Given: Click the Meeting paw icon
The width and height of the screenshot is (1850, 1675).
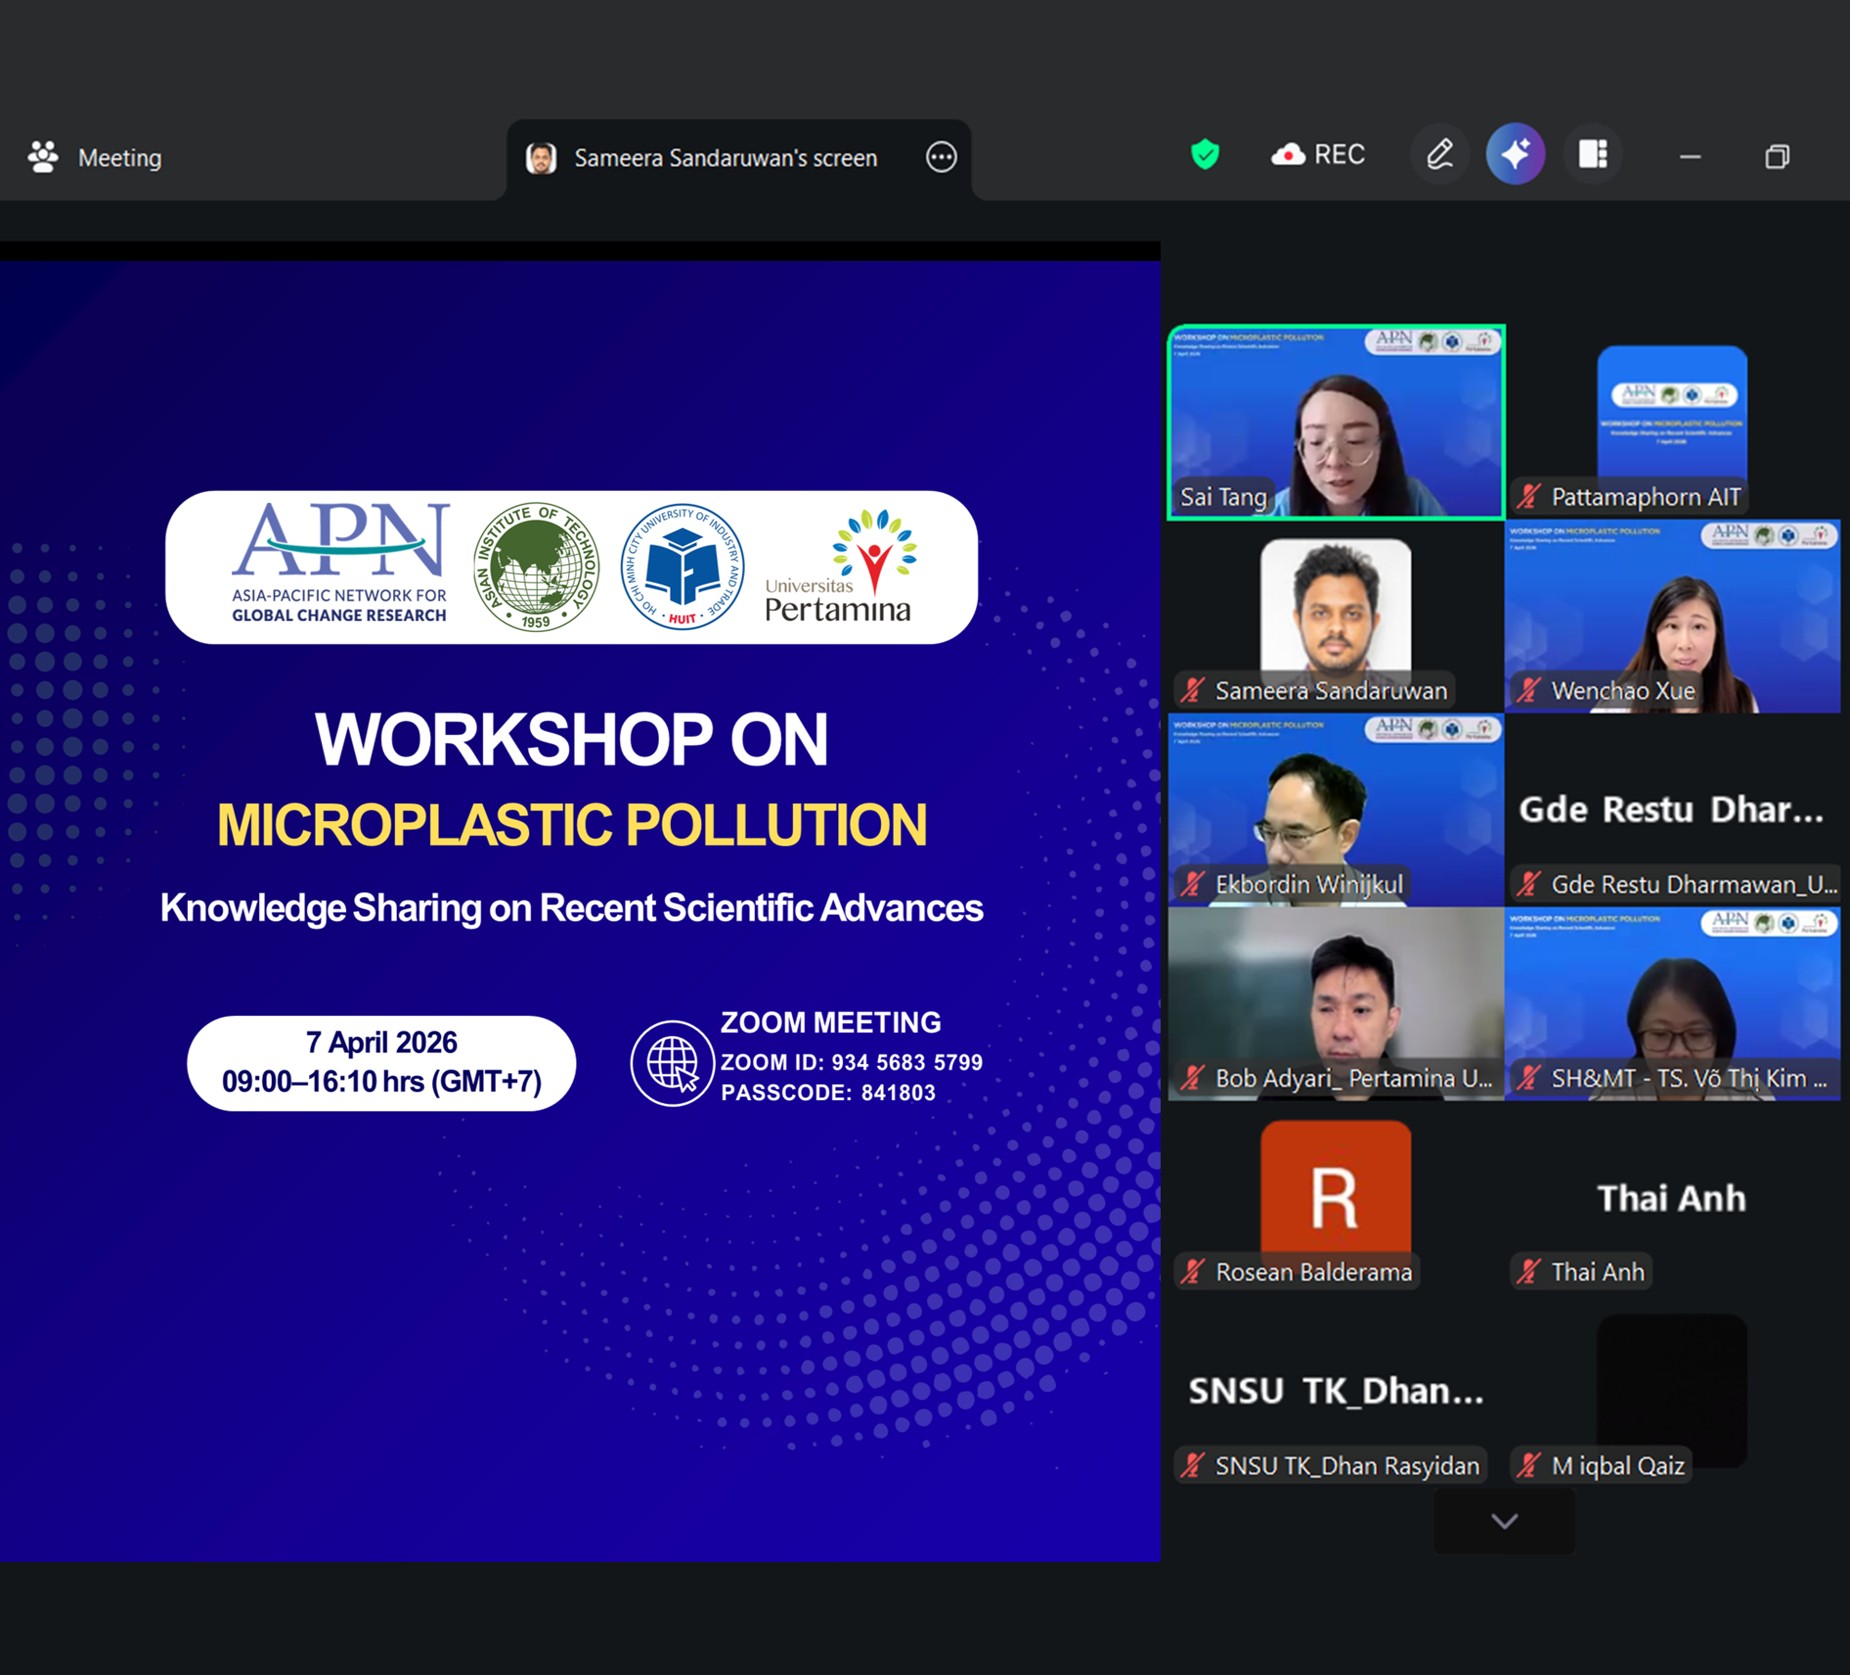Looking at the screenshot, I should [x=43, y=157].
